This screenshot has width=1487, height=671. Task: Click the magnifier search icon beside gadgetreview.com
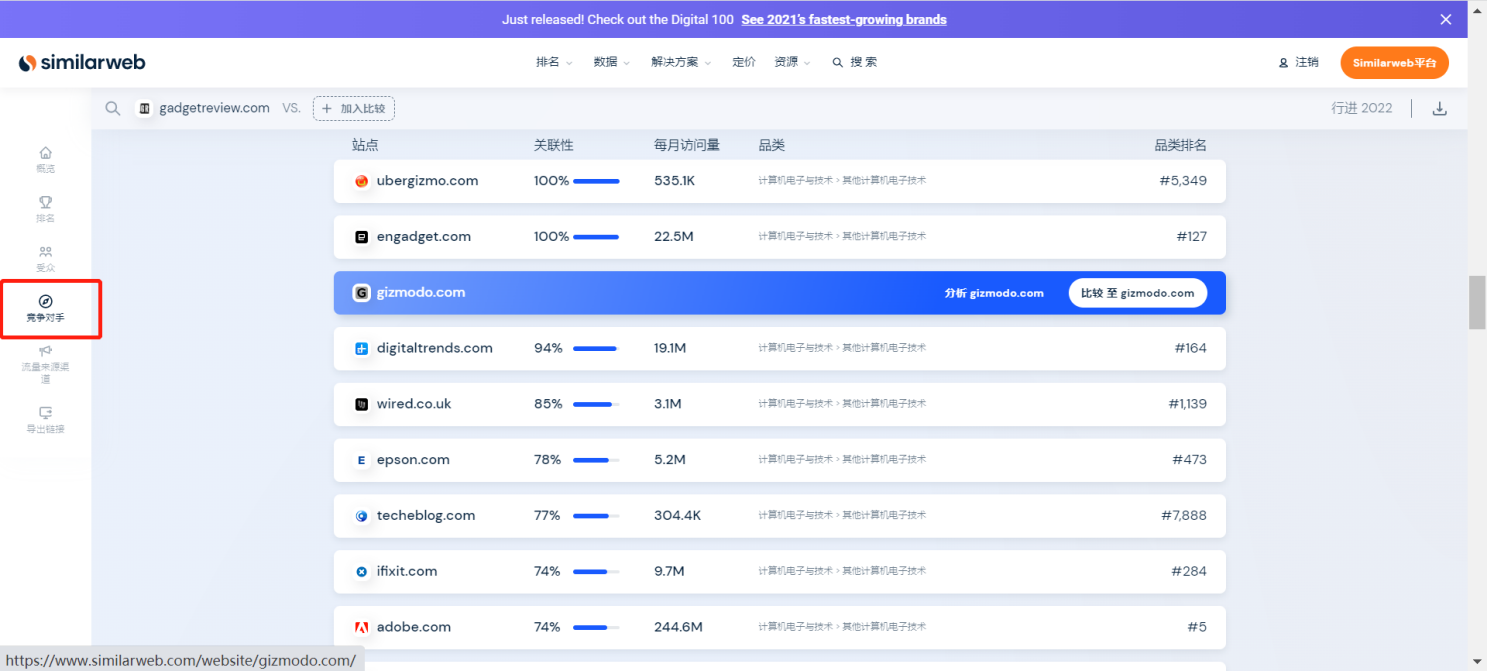point(113,108)
